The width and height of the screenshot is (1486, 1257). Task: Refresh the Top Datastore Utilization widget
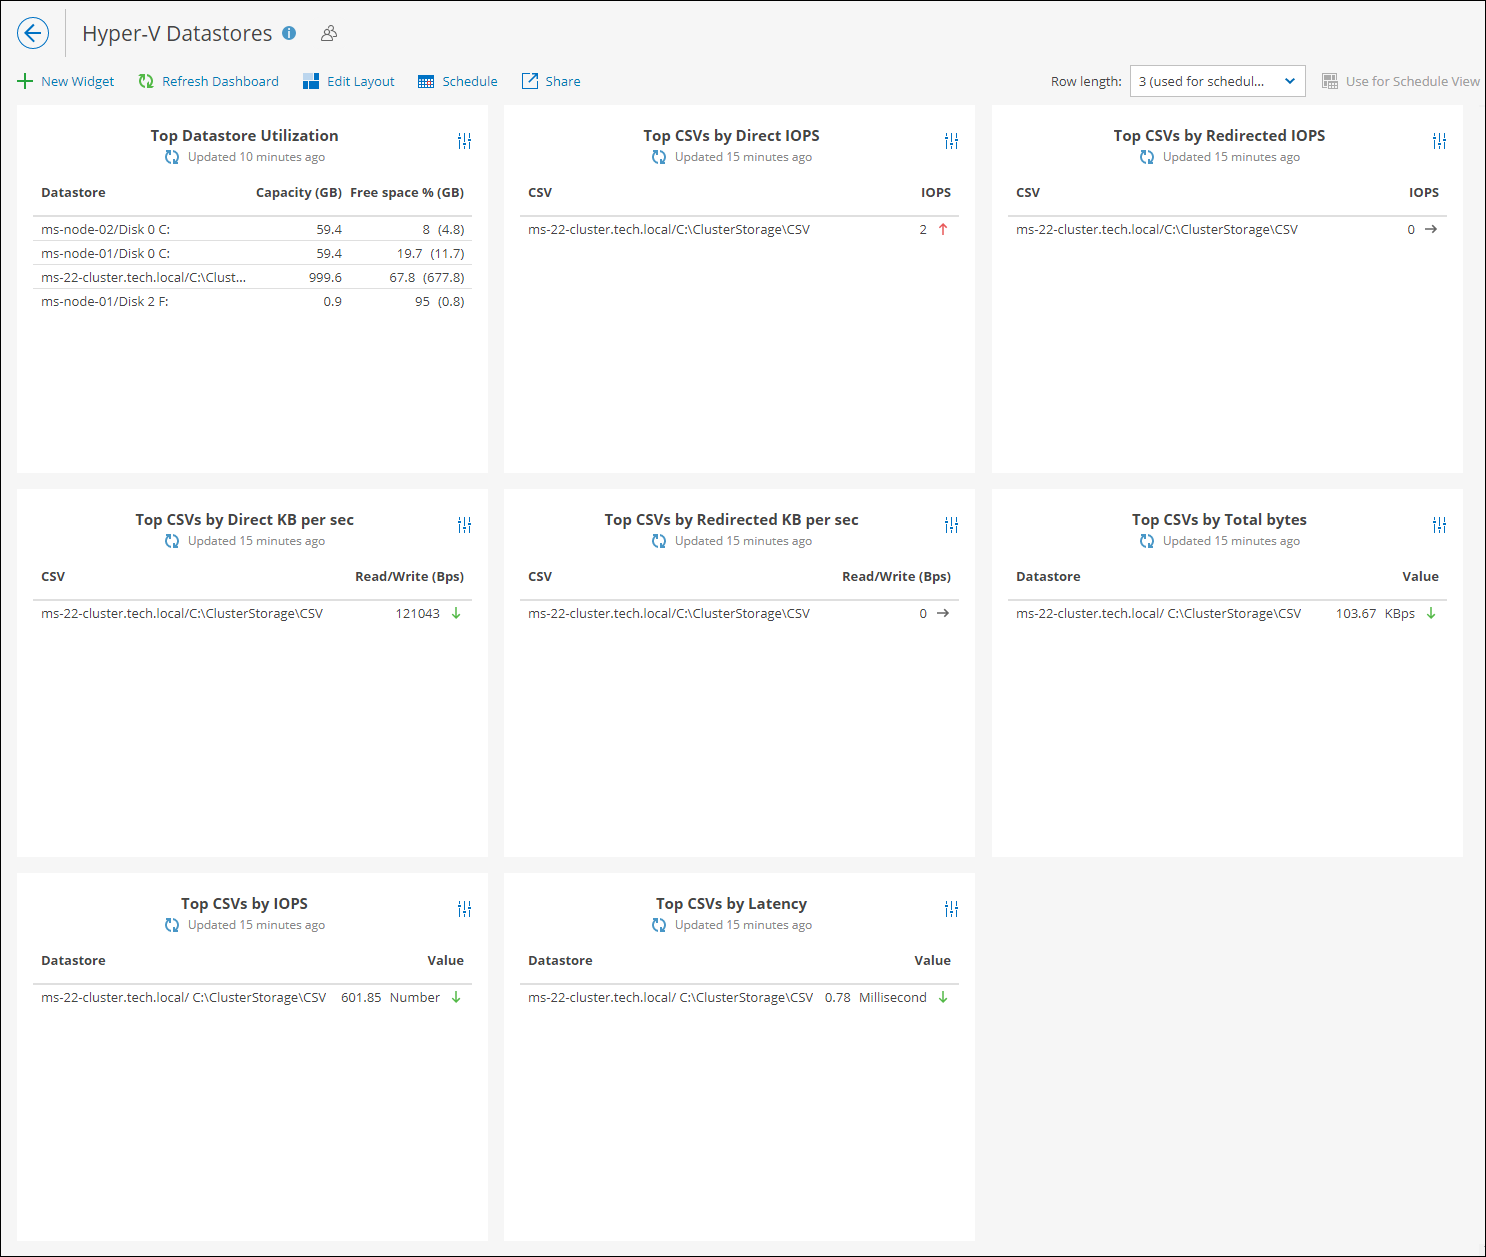coord(172,157)
